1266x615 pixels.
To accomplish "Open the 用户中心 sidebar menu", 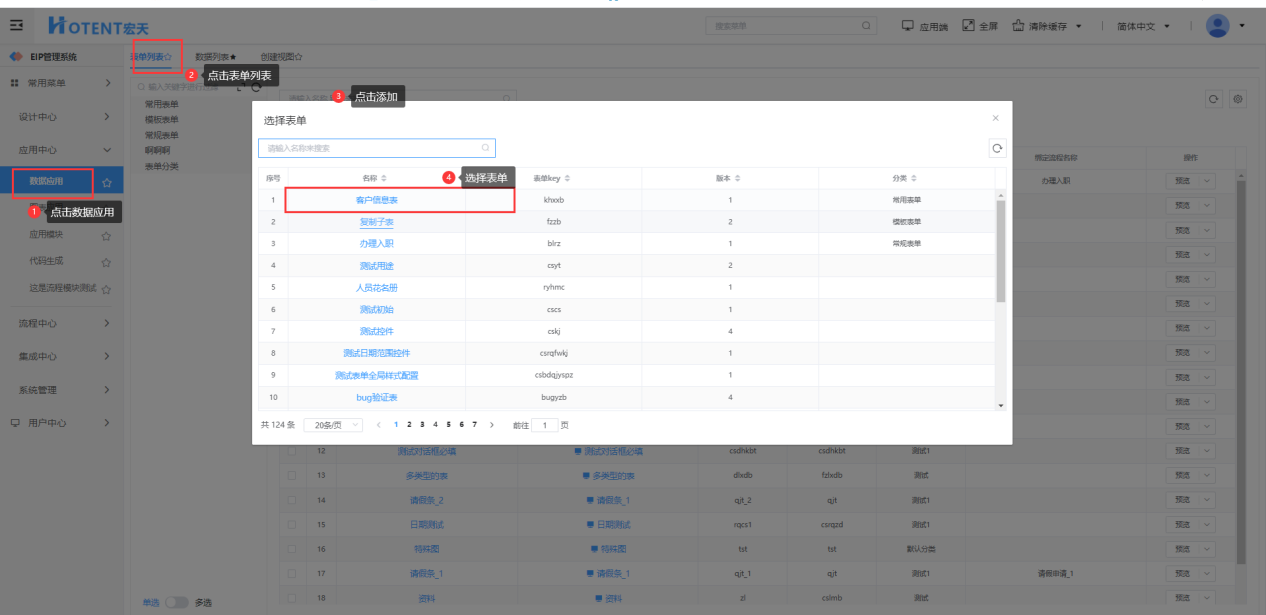I will point(60,423).
